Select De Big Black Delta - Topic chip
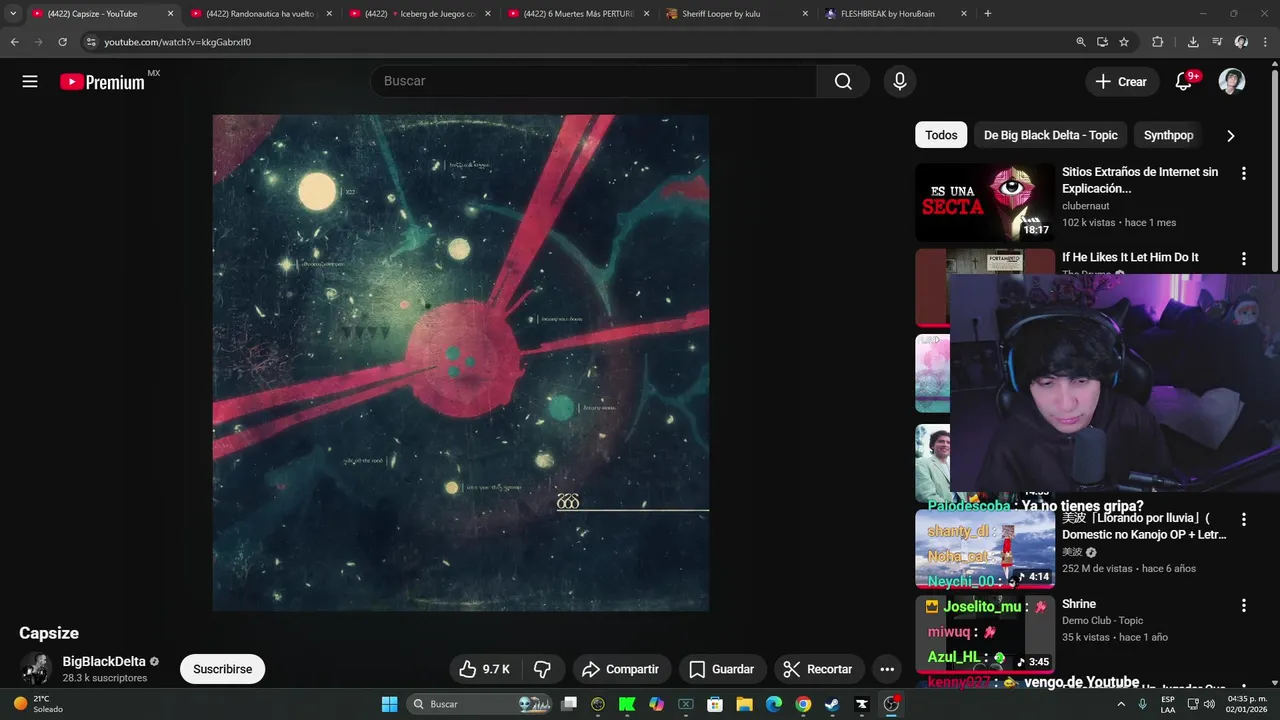1280x720 pixels. click(1050, 135)
